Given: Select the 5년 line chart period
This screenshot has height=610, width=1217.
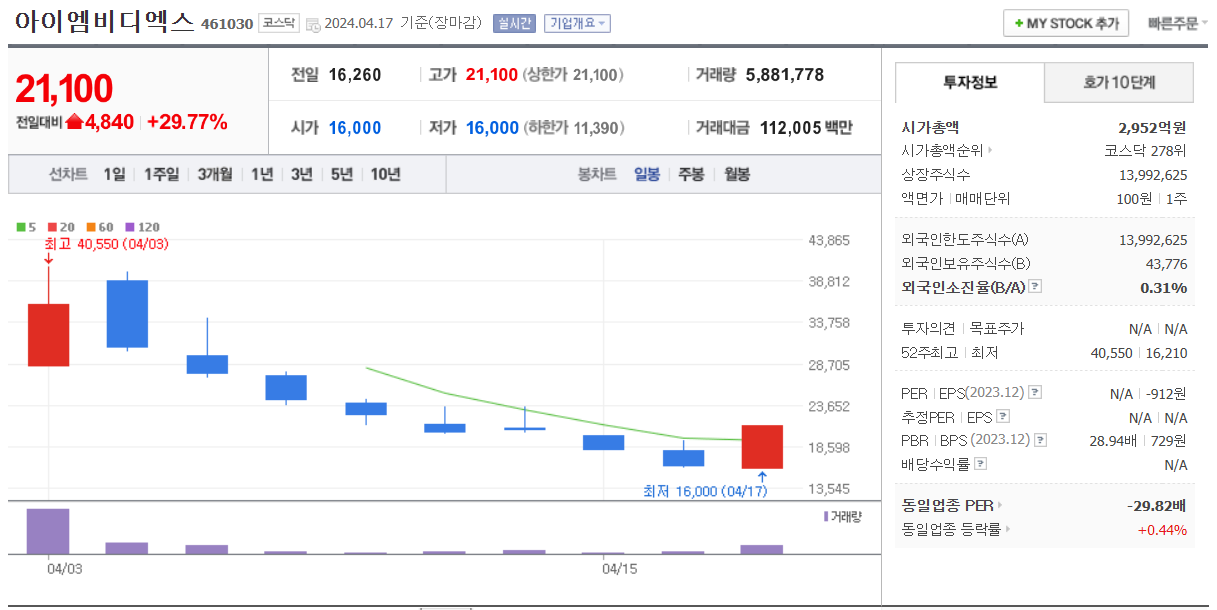Looking at the screenshot, I should [342, 174].
